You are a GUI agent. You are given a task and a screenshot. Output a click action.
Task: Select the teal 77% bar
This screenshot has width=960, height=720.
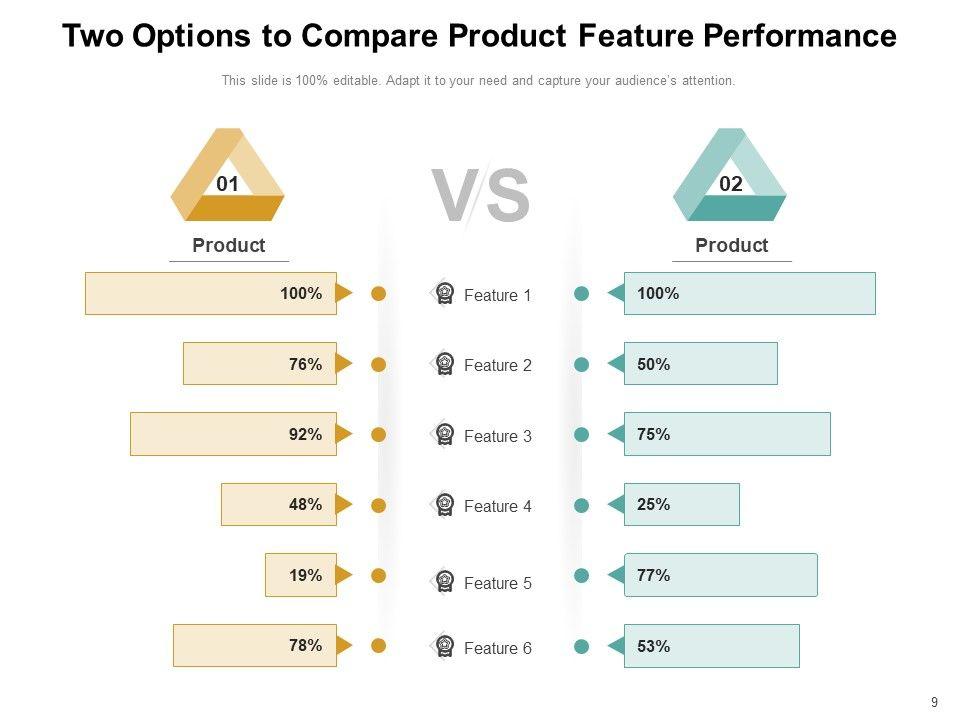(720, 575)
